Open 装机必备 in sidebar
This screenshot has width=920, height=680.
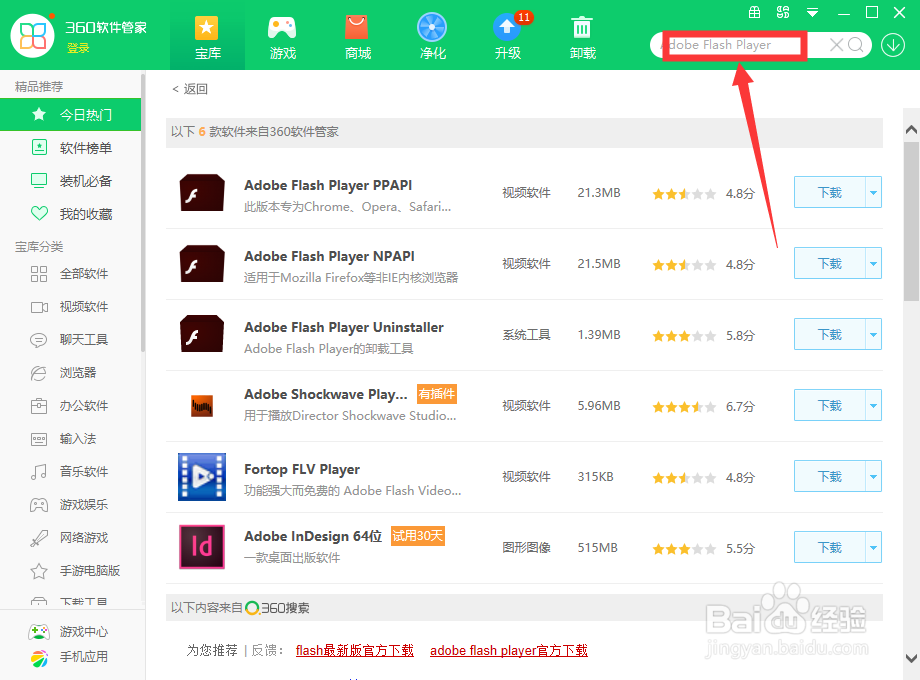coord(70,181)
